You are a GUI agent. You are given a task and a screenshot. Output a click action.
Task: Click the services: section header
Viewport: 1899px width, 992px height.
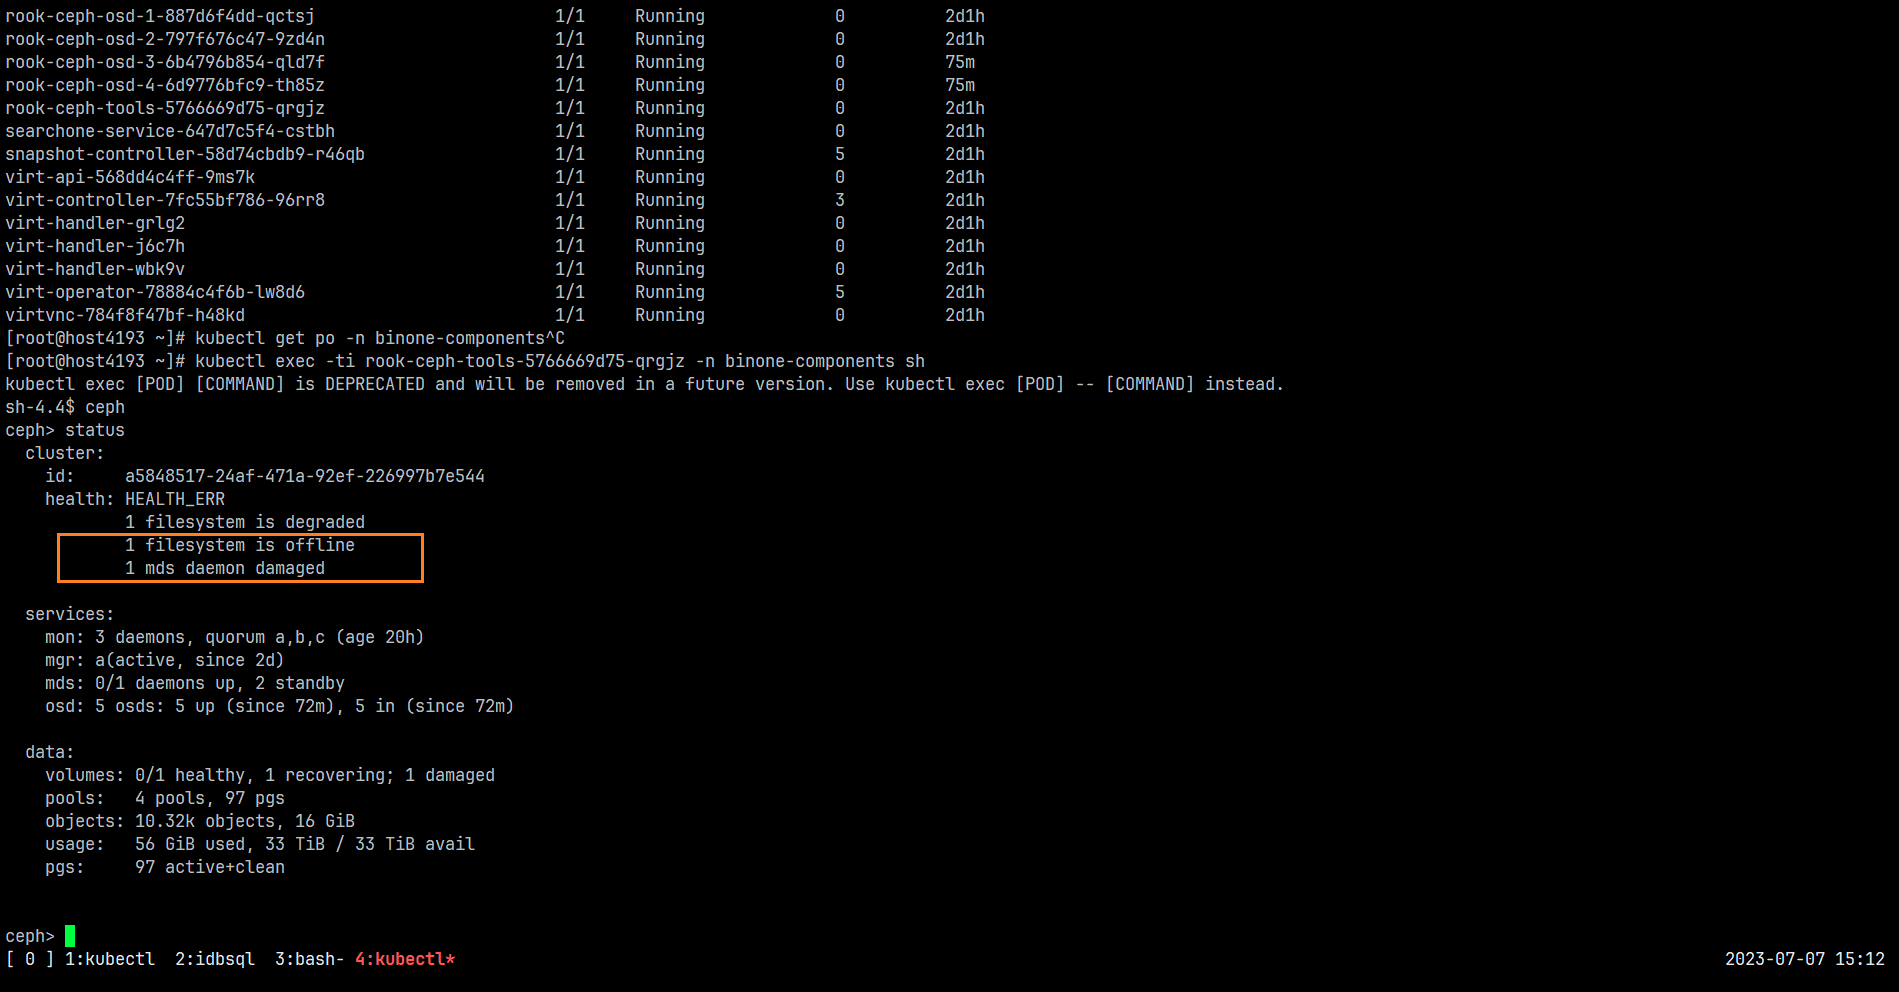tap(70, 614)
